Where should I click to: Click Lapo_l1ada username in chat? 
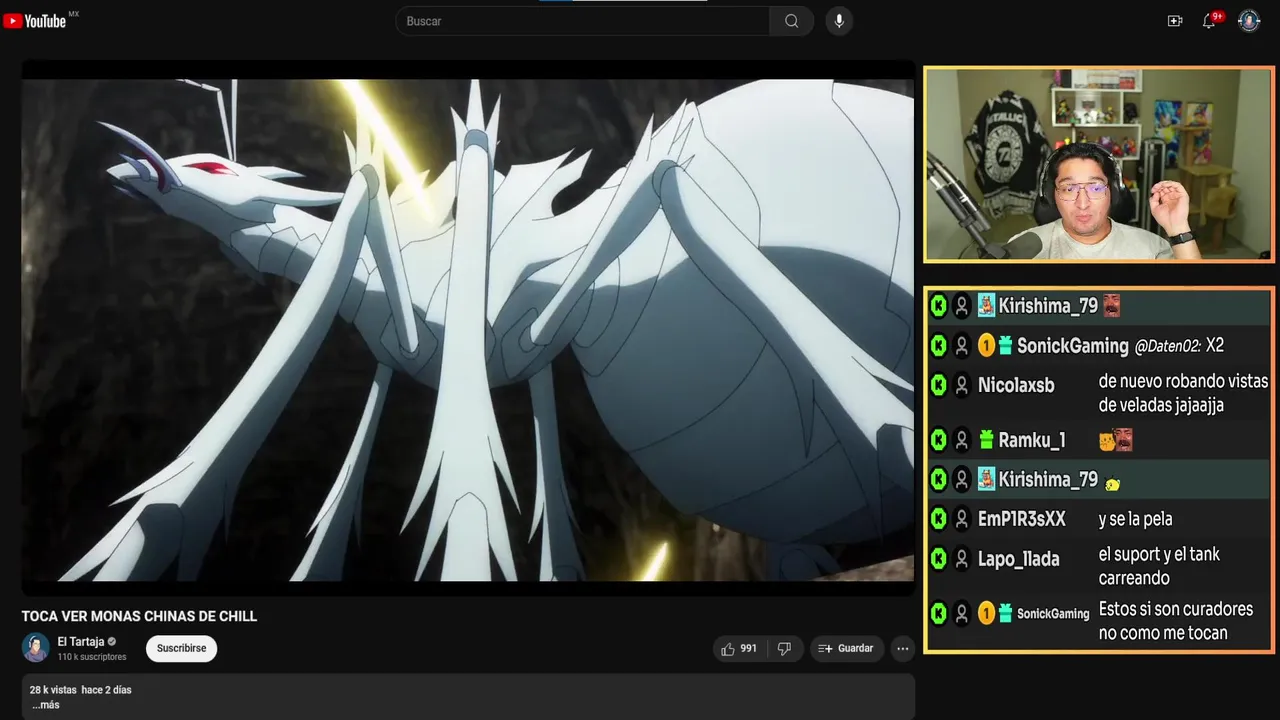pos(1019,559)
